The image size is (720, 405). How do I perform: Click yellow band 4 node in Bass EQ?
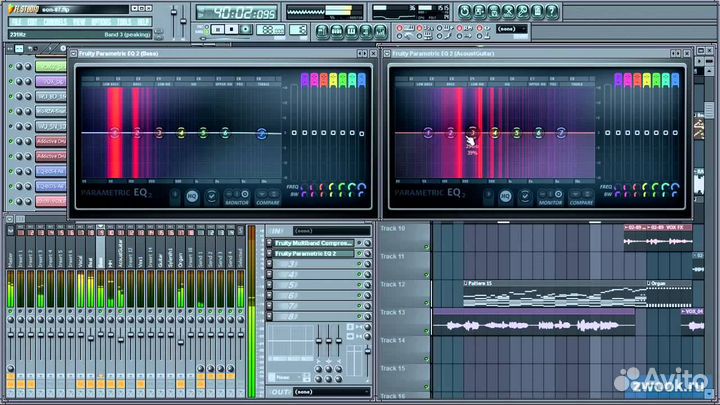[182, 133]
